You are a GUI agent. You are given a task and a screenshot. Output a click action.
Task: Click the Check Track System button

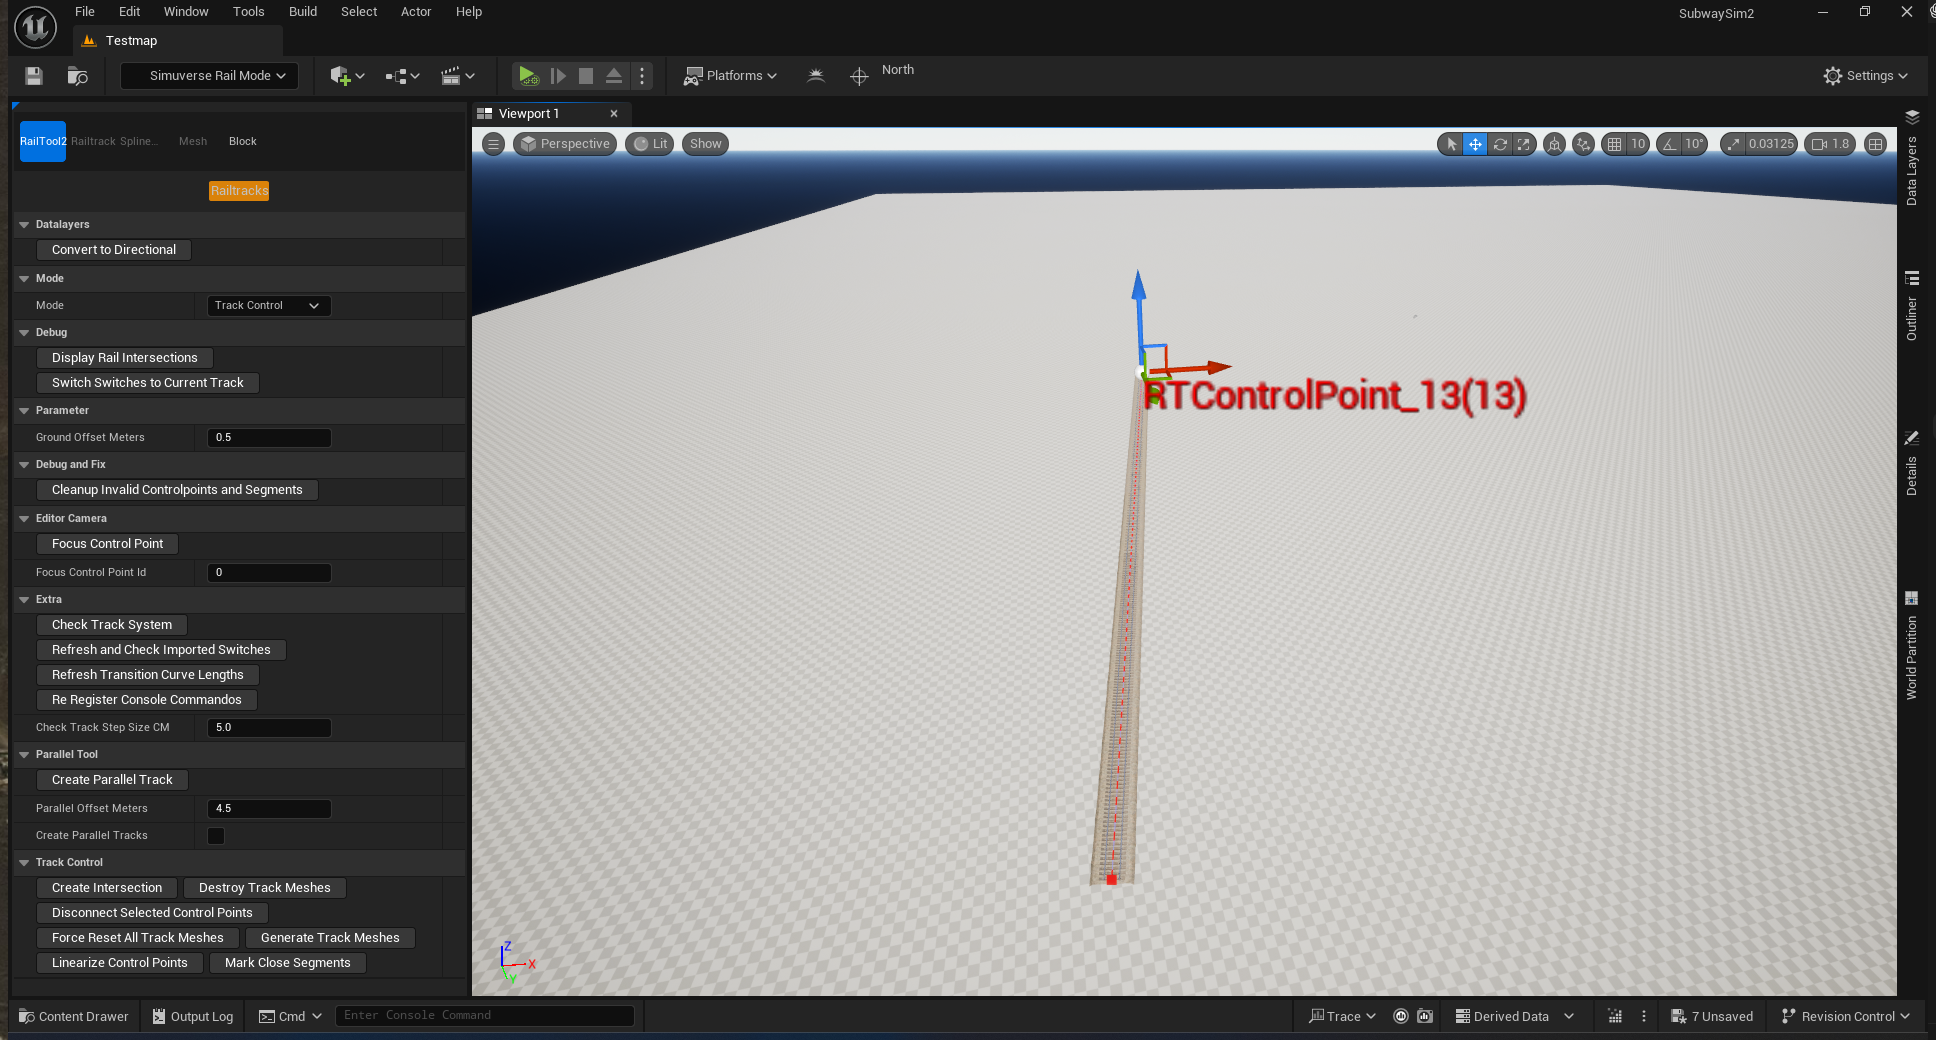[112, 625]
